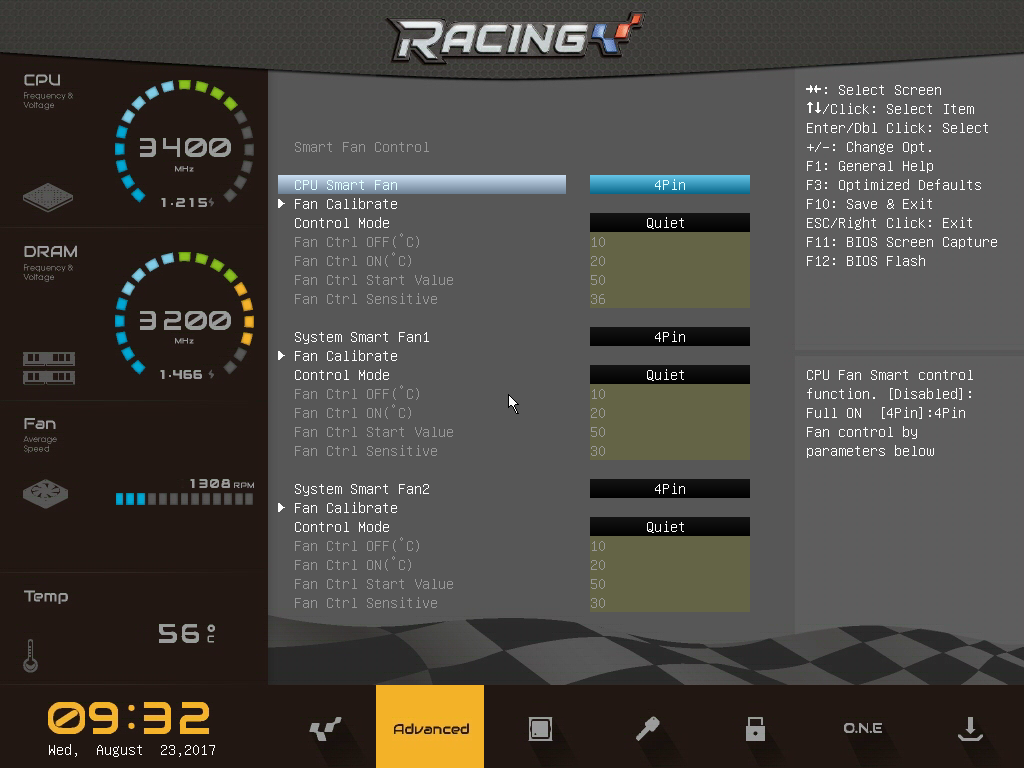Open Control Mode option under System Smart Fan1
The image size is (1024, 768).
[x=669, y=375]
